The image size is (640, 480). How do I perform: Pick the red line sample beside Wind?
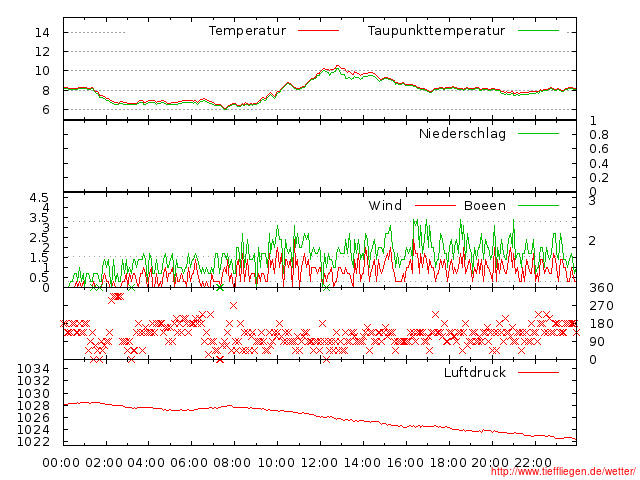pyautogui.click(x=435, y=205)
